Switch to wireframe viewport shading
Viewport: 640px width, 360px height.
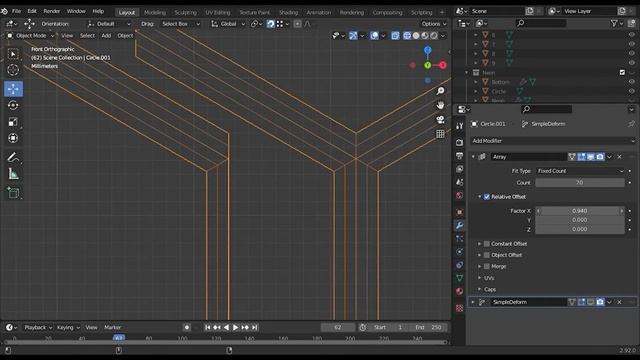(x=407, y=36)
